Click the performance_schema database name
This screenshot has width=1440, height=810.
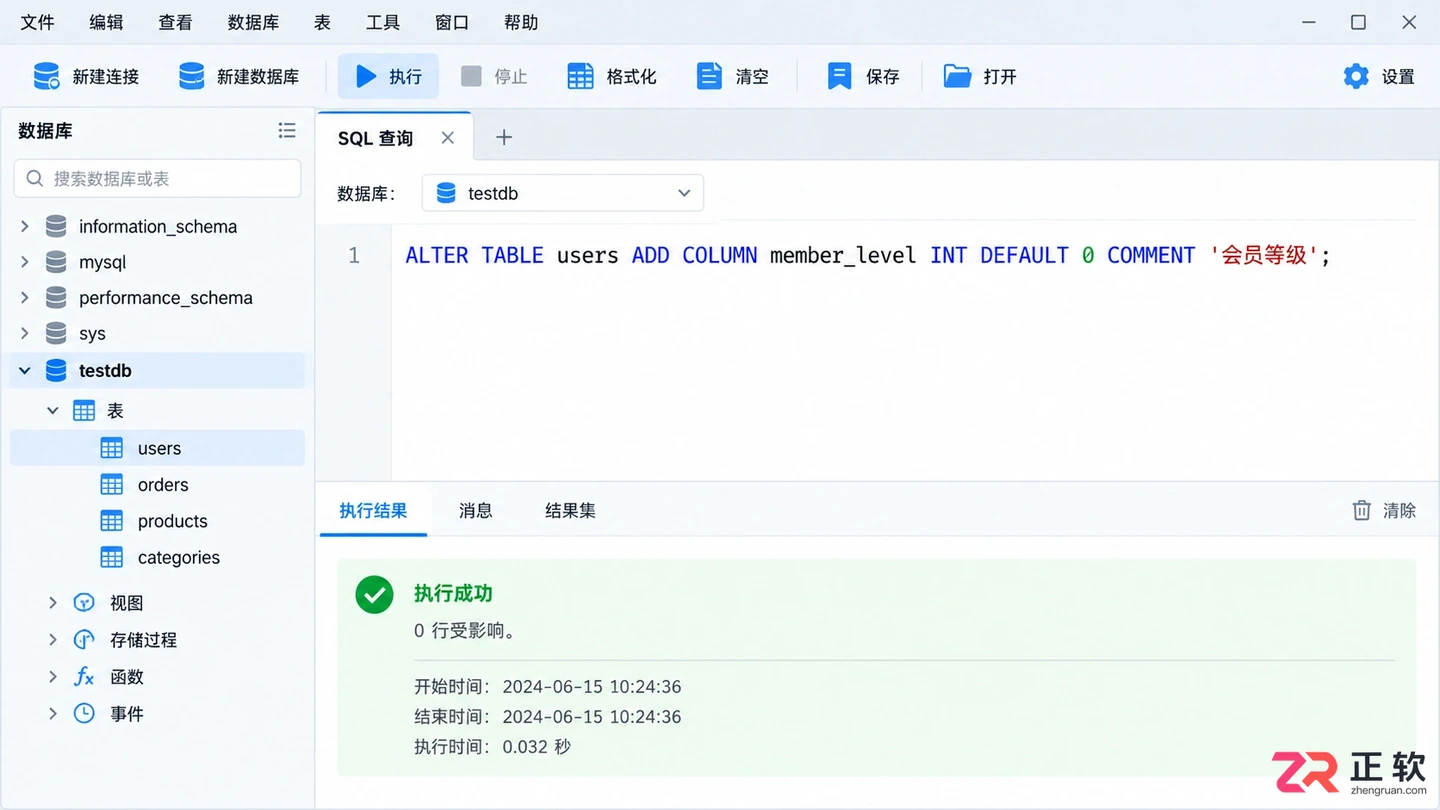pos(166,298)
